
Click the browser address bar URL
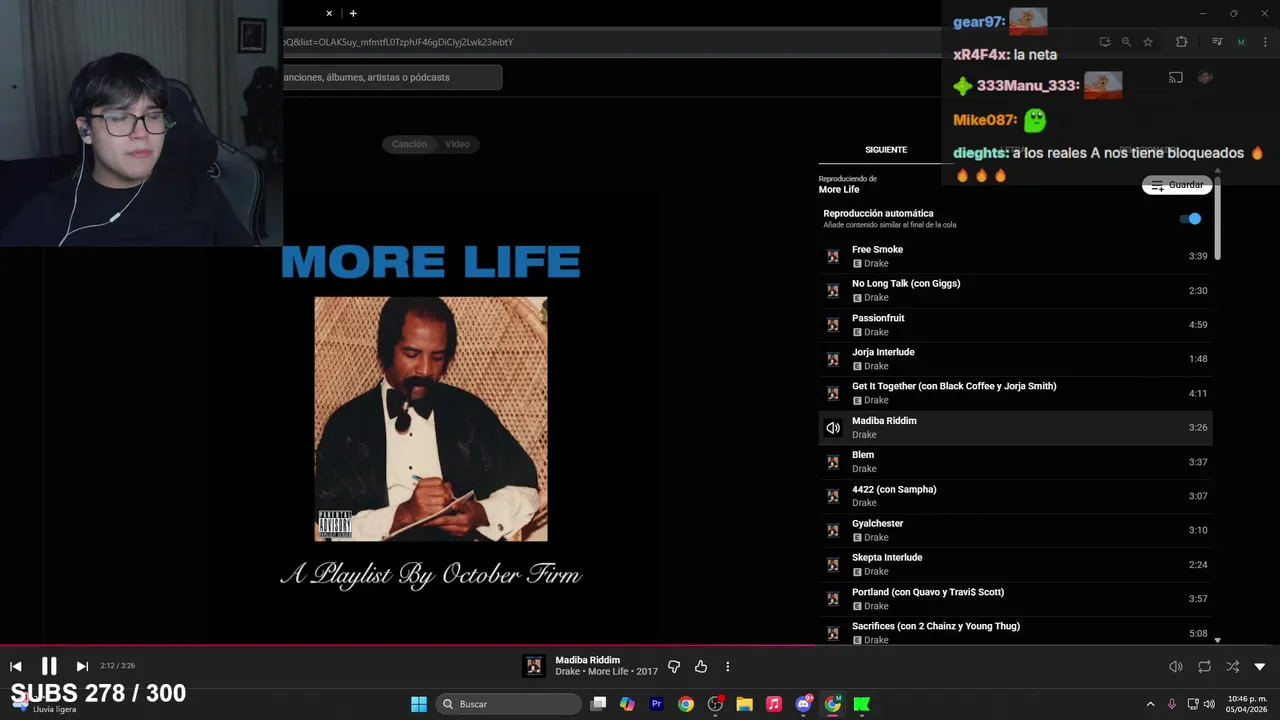click(x=398, y=42)
